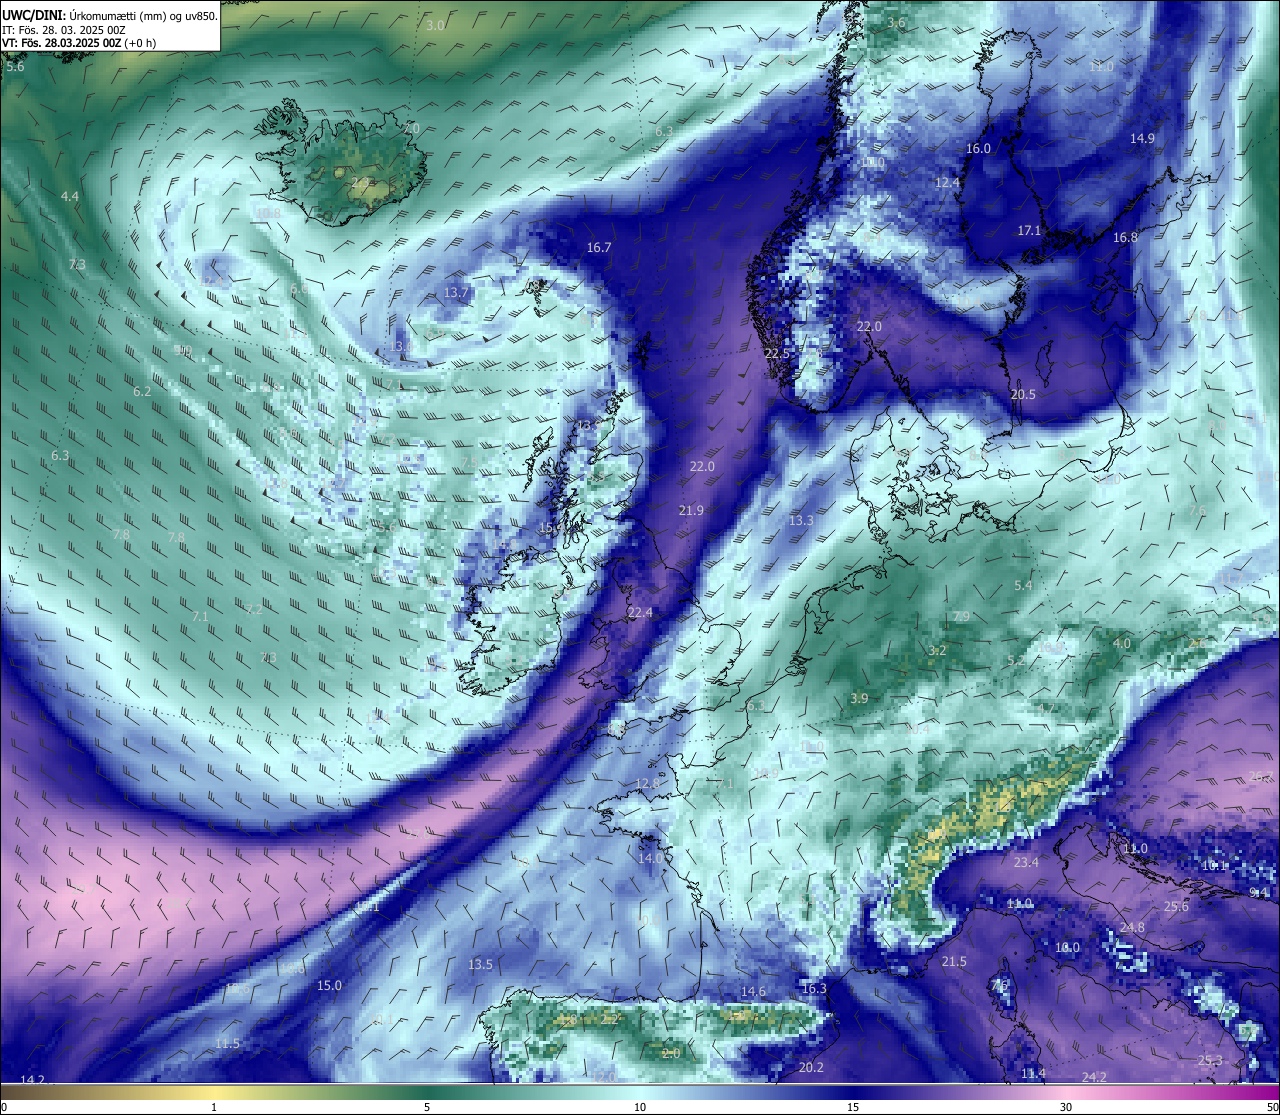Screen dimensions: 1280x1115
Task: Select the 5.4 value label
Action: [1023, 585]
